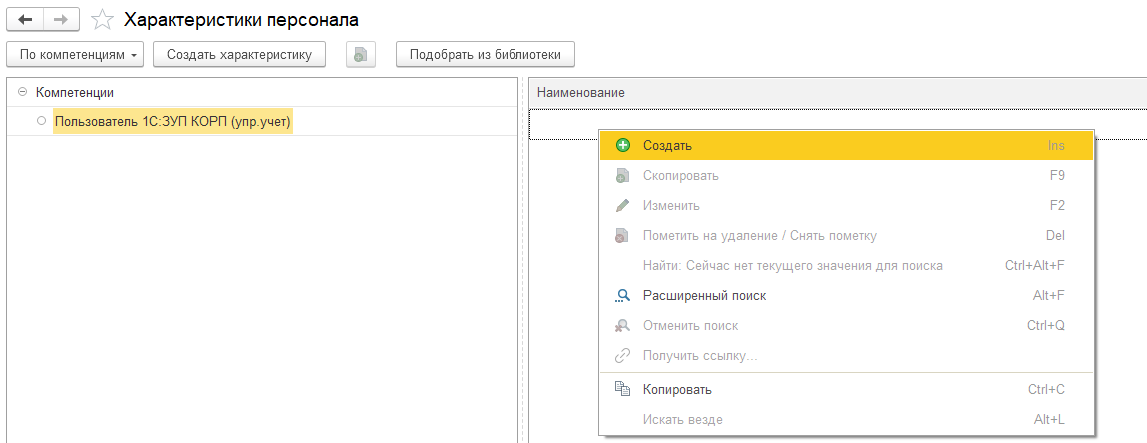Open the По компетенциям dropdown
1147x443 pixels.
coord(75,55)
